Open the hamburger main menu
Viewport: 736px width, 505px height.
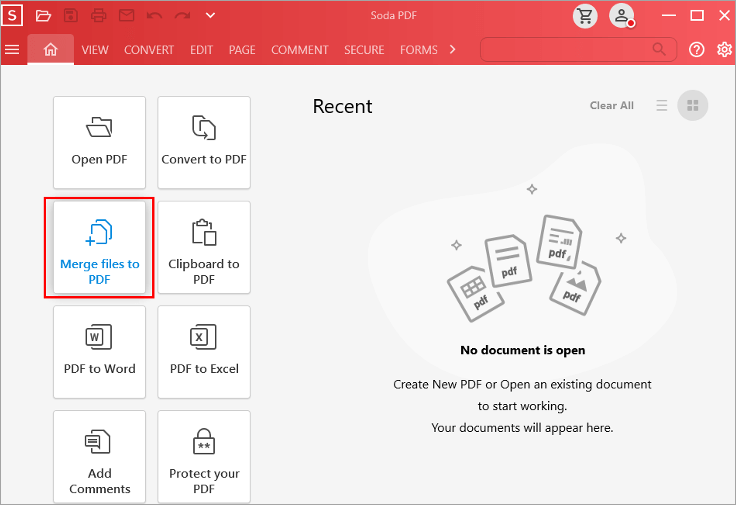tap(12, 49)
